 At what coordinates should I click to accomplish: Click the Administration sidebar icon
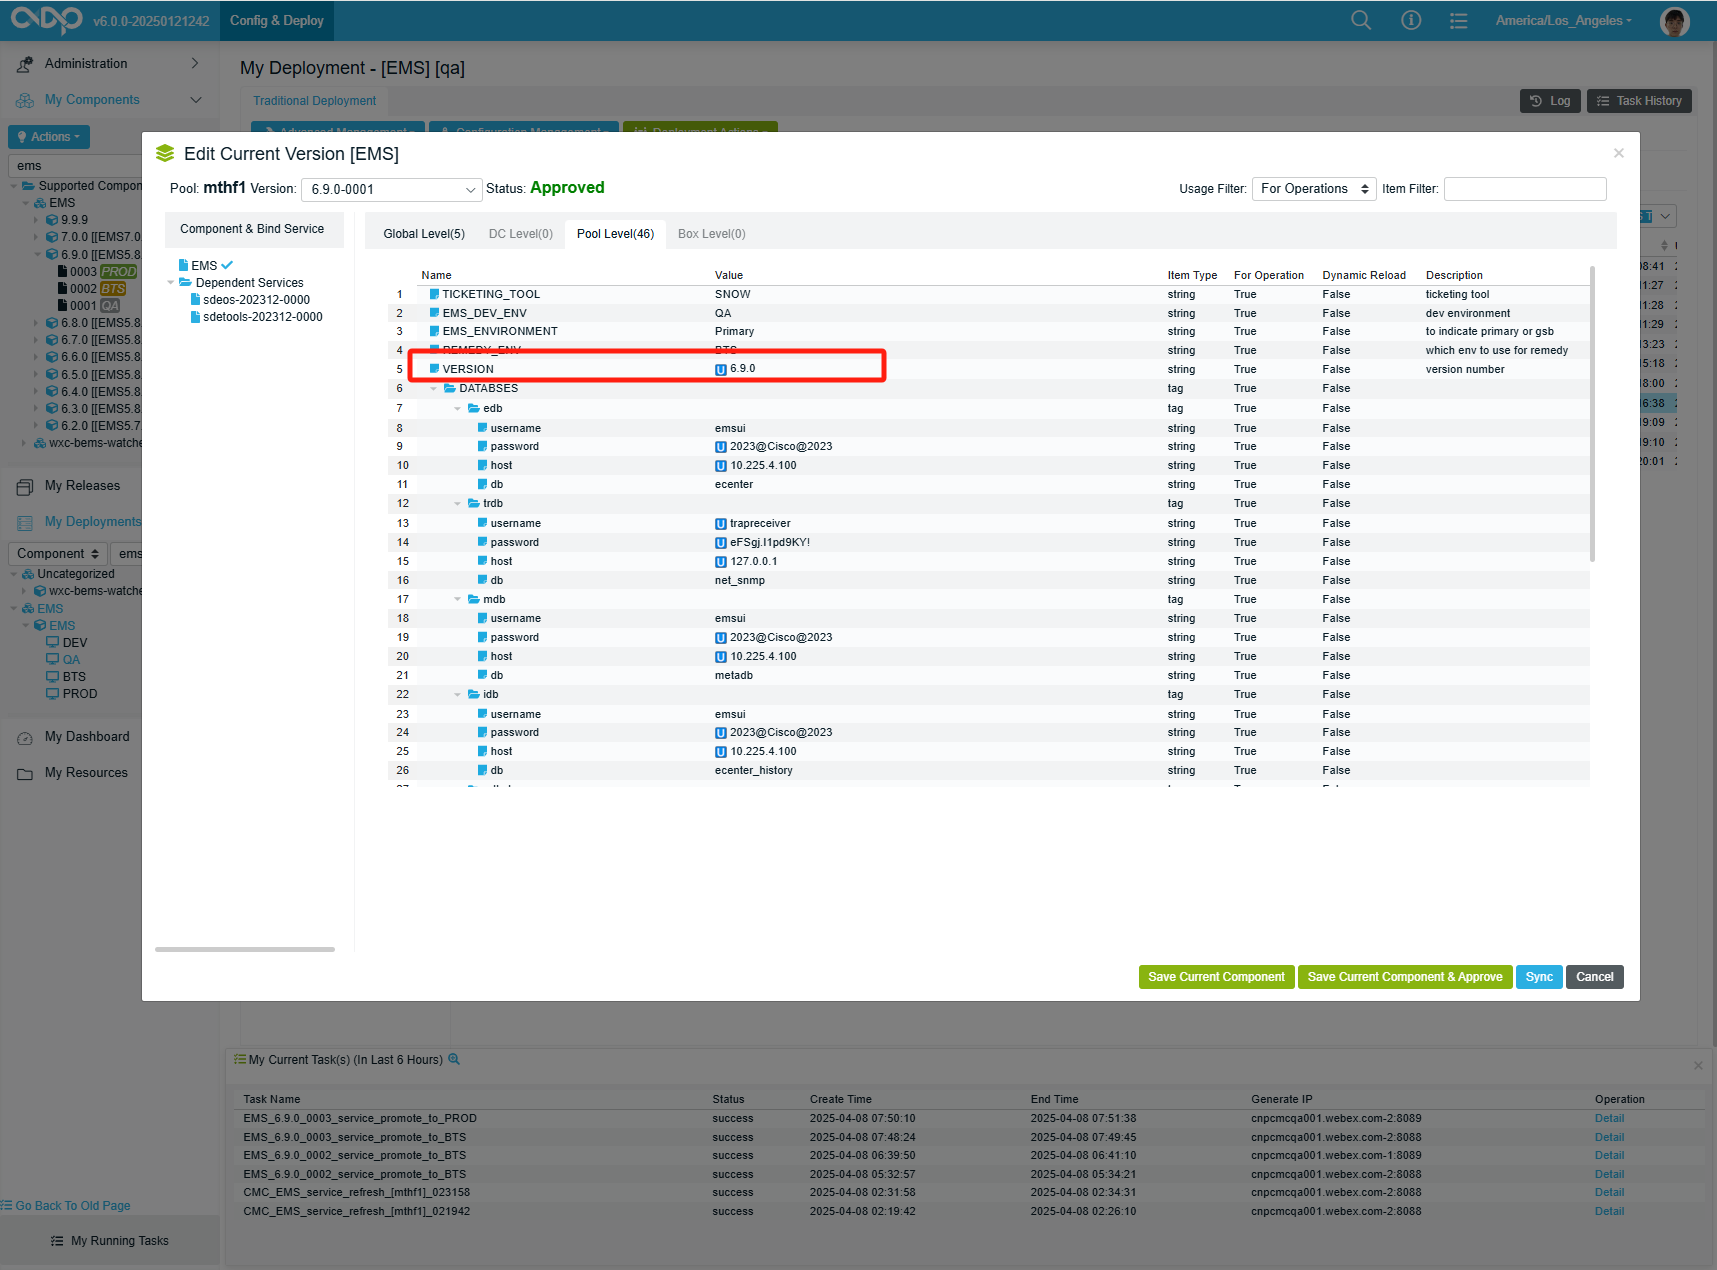click(x=25, y=64)
